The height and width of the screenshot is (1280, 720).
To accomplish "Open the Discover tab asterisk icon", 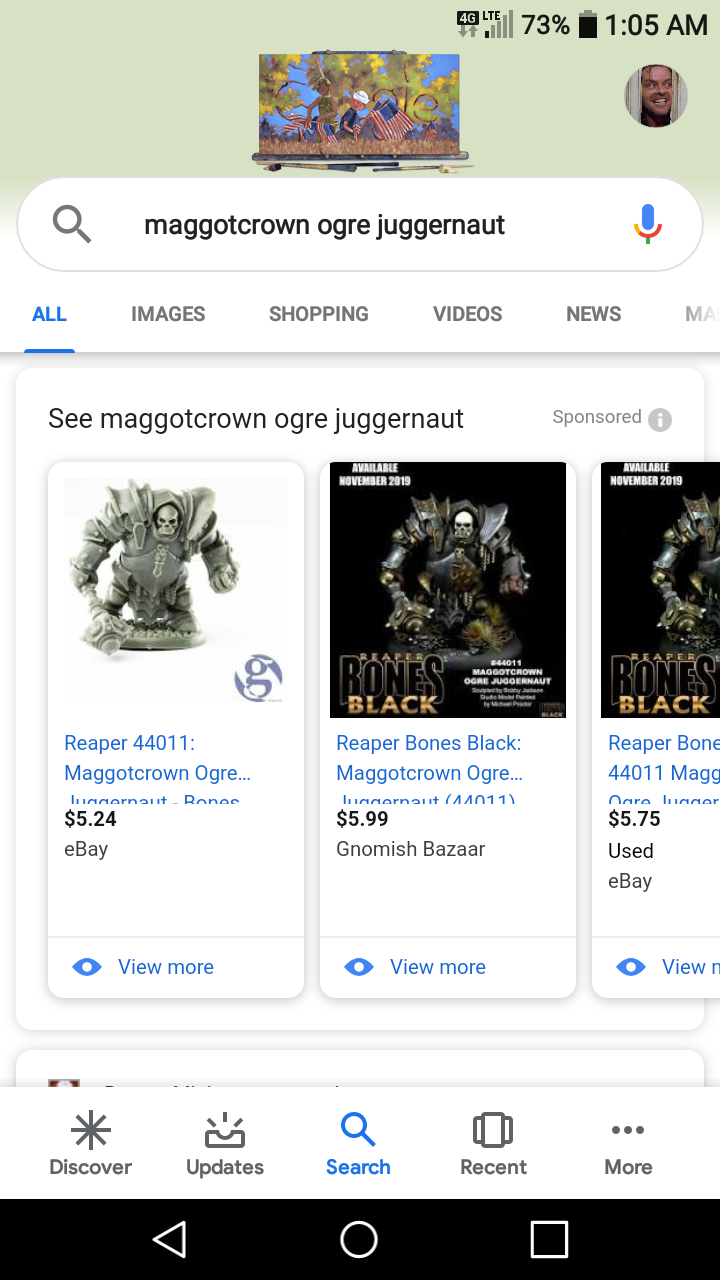I will click(91, 1130).
